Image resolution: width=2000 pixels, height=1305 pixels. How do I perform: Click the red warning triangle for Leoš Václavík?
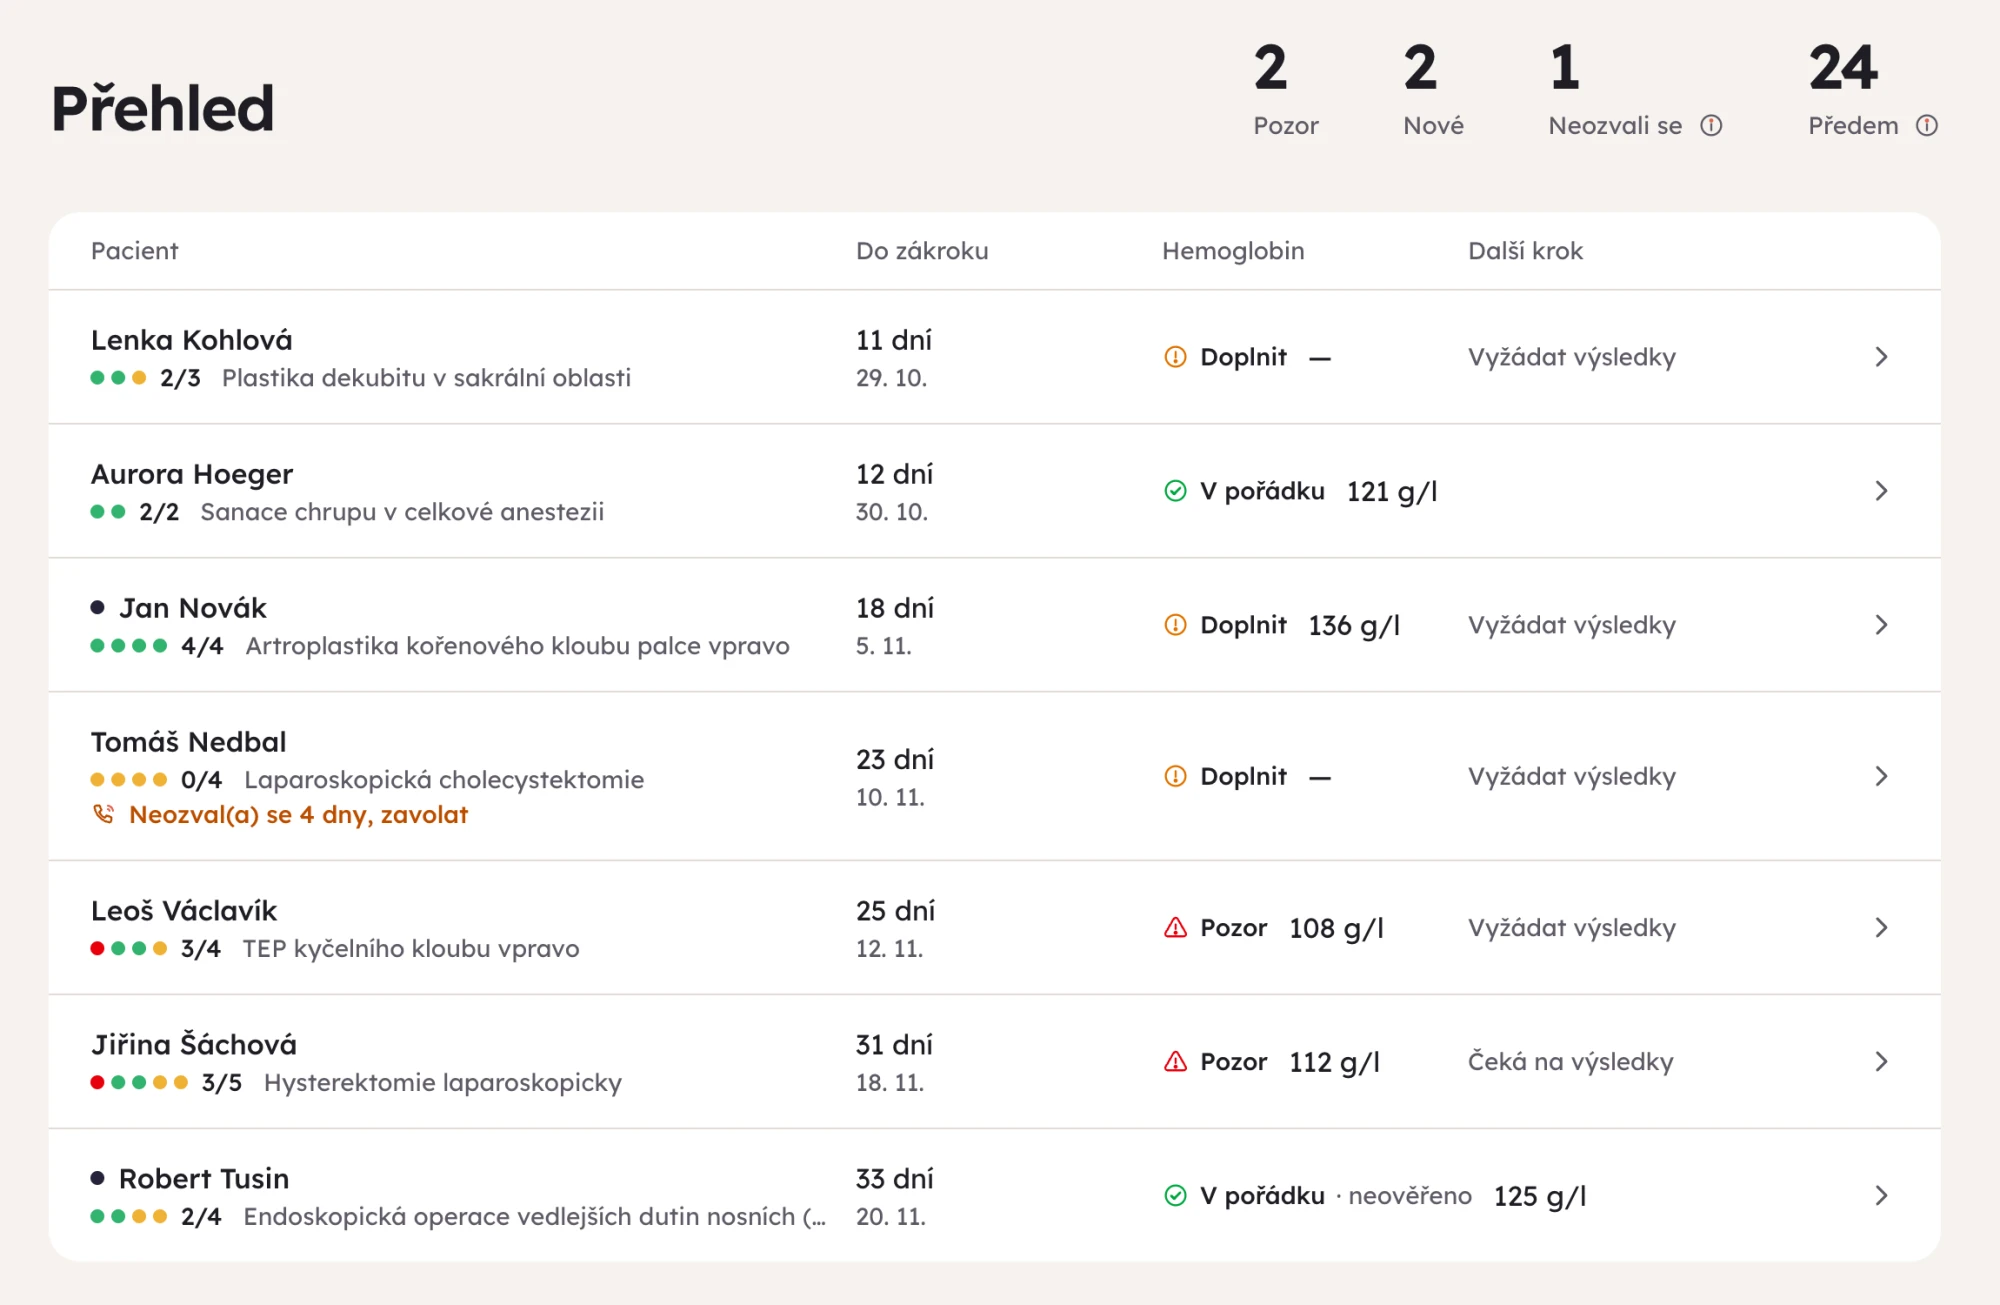pos(1176,928)
